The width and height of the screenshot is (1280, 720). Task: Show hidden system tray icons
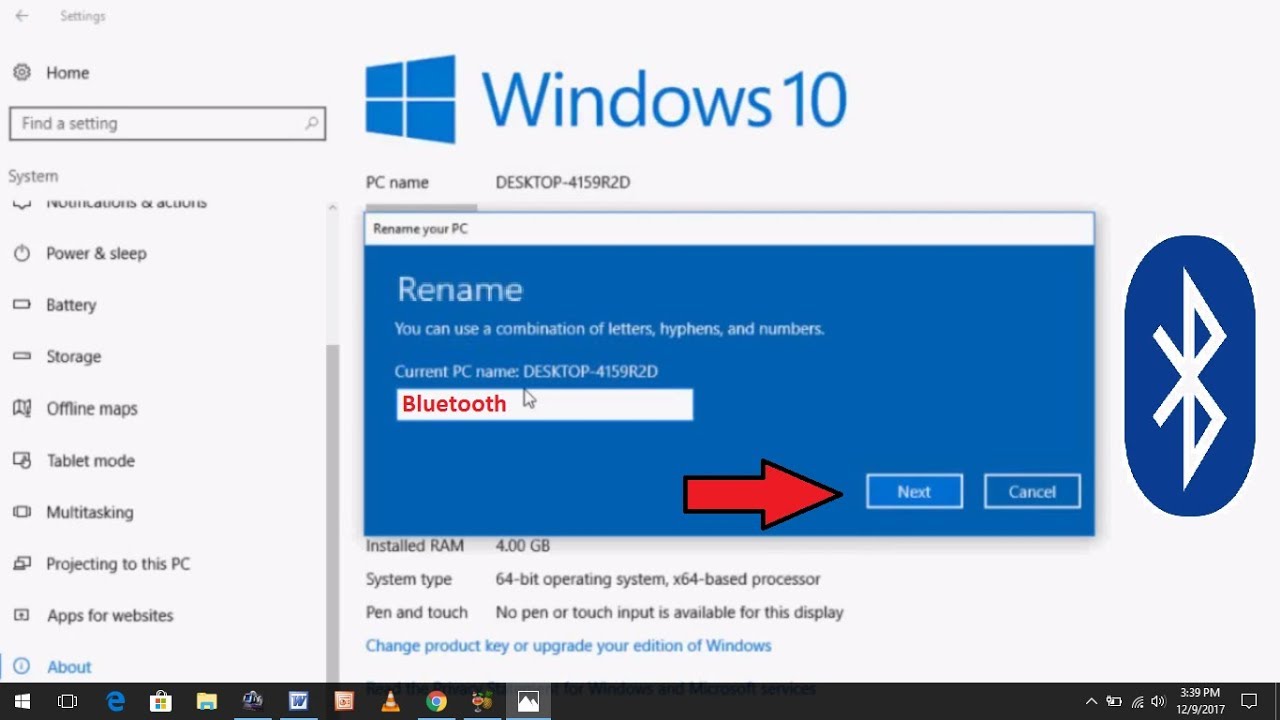tap(1091, 701)
